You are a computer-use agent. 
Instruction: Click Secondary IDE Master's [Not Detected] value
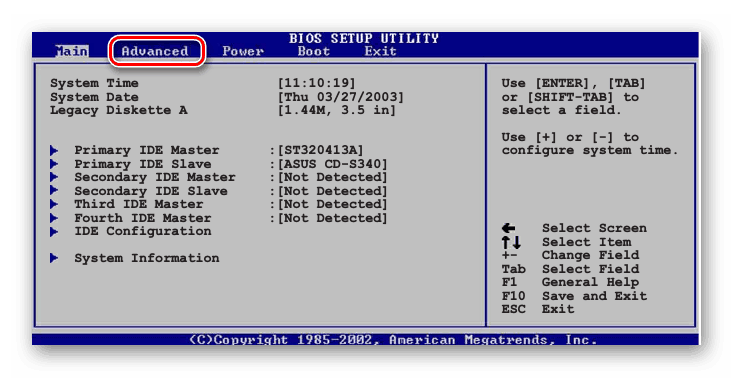click(x=333, y=177)
